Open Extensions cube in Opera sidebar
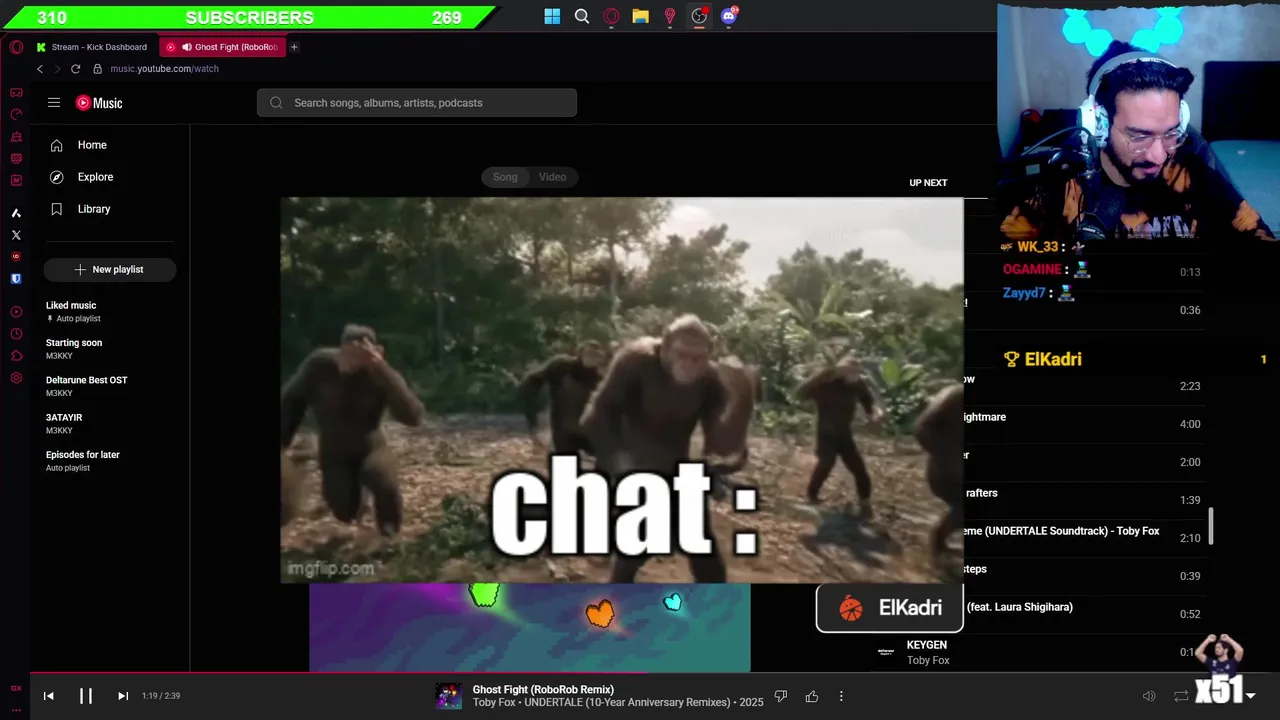The width and height of the screenshot is (1280, 720). click(x=16, y=356)
